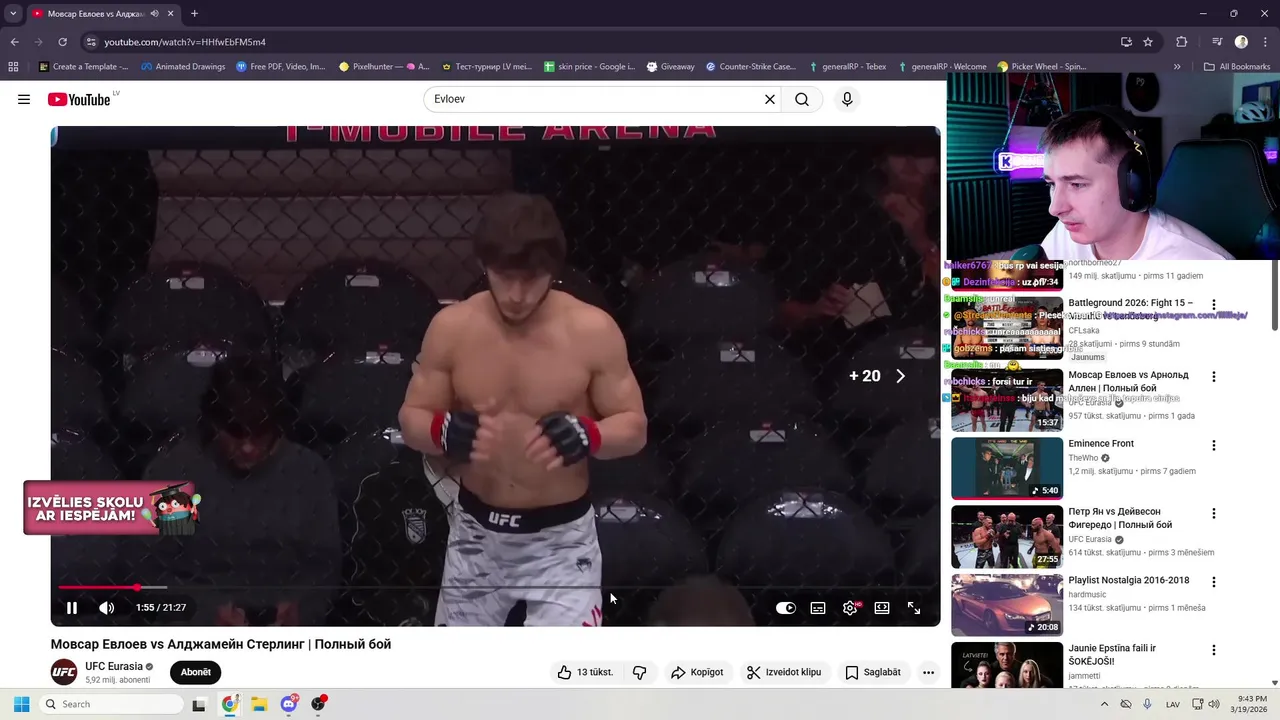Screen dimensions: 1280x720
Task: Click the IZVĒLIES SKOLU AR IESPĒJĀM banner
Action: click(x=112, y=508)
